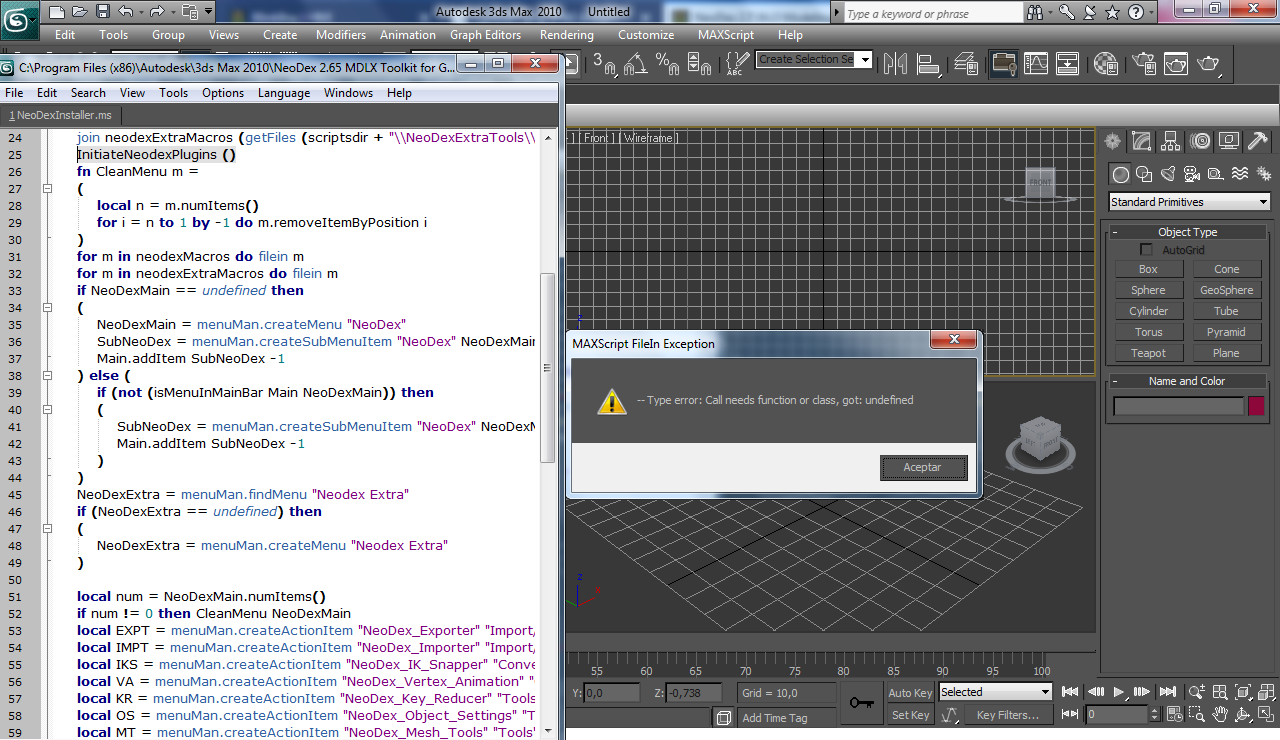This screenshot has width=1280, height=740.
Task: Click the Pan View hand icon
Action: [1220, 714]
